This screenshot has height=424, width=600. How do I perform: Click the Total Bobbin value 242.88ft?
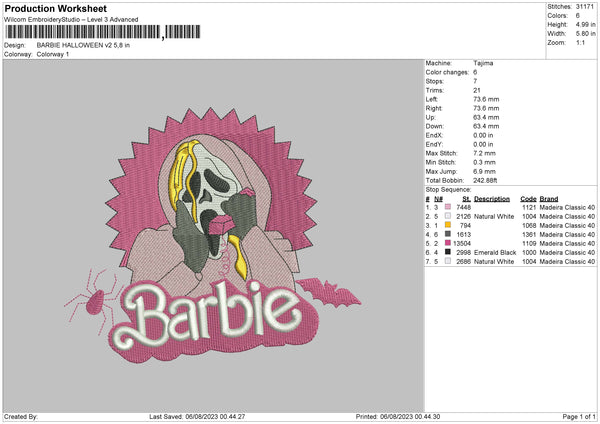[485, 180]
